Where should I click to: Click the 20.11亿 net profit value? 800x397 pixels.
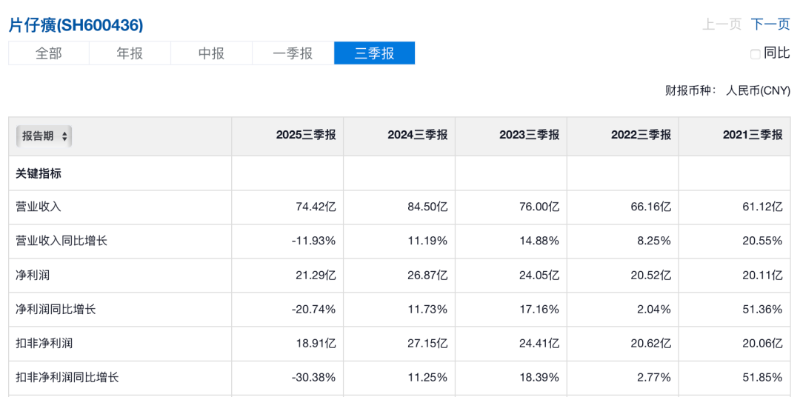[x=762, y=275]
